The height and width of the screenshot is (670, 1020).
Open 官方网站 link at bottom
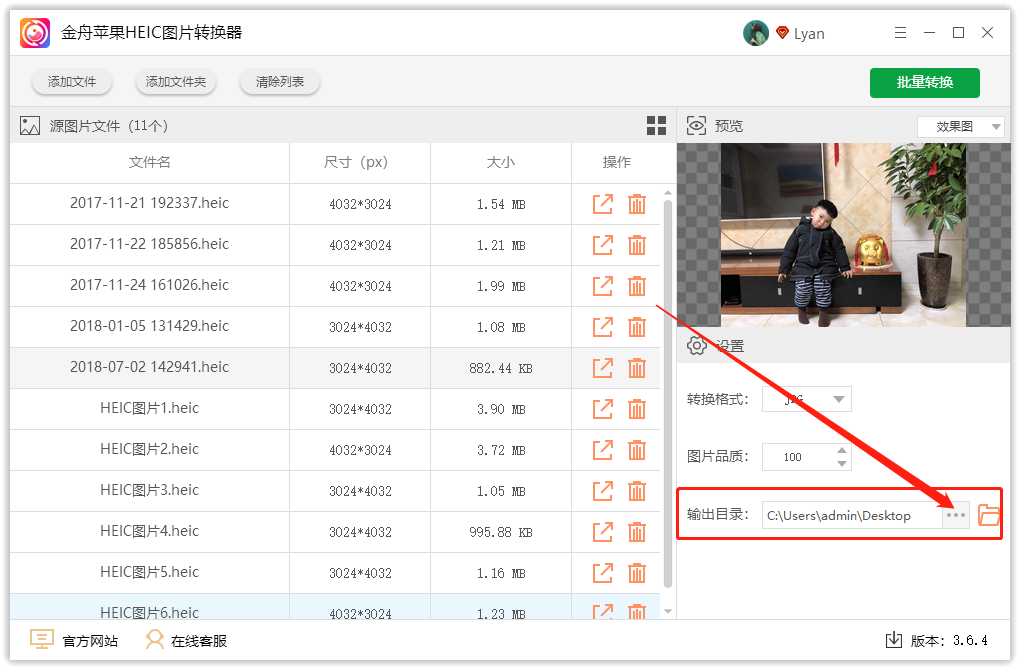(74, 641)
